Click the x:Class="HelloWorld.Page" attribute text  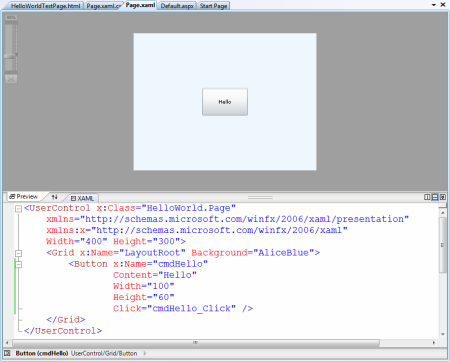(166, 208)
